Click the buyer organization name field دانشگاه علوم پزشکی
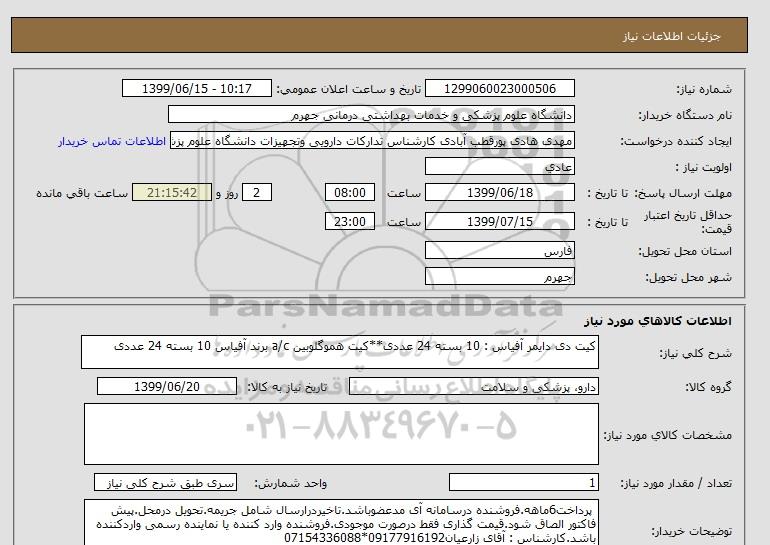This screenshot has height=545, width=770. point(371,114)
